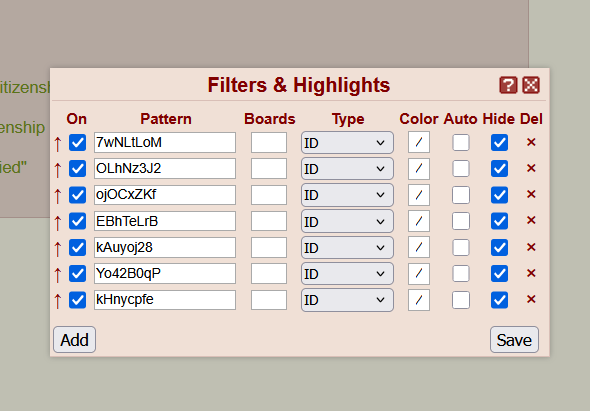Enable Auto for the Yo42B0qP filter
This screenshot has width=590, height=411.
[x=461, y=274]
